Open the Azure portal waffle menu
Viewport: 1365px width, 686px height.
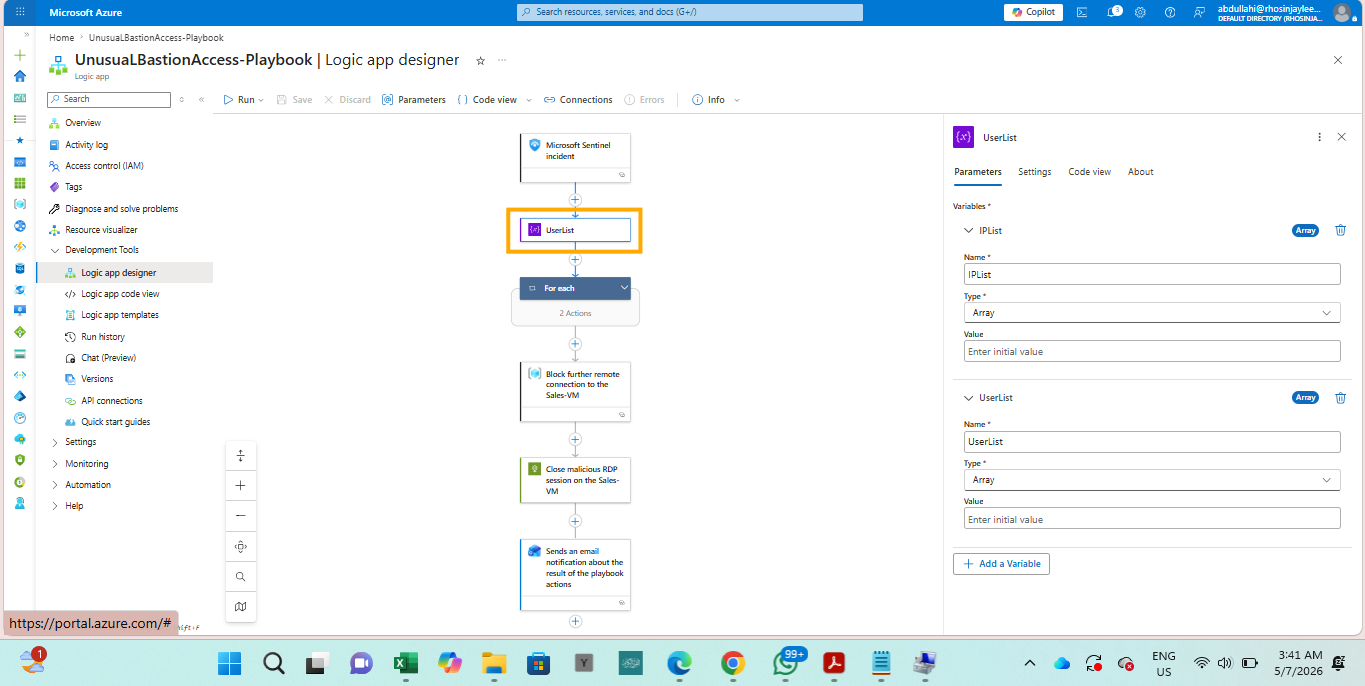coord(21,12)
